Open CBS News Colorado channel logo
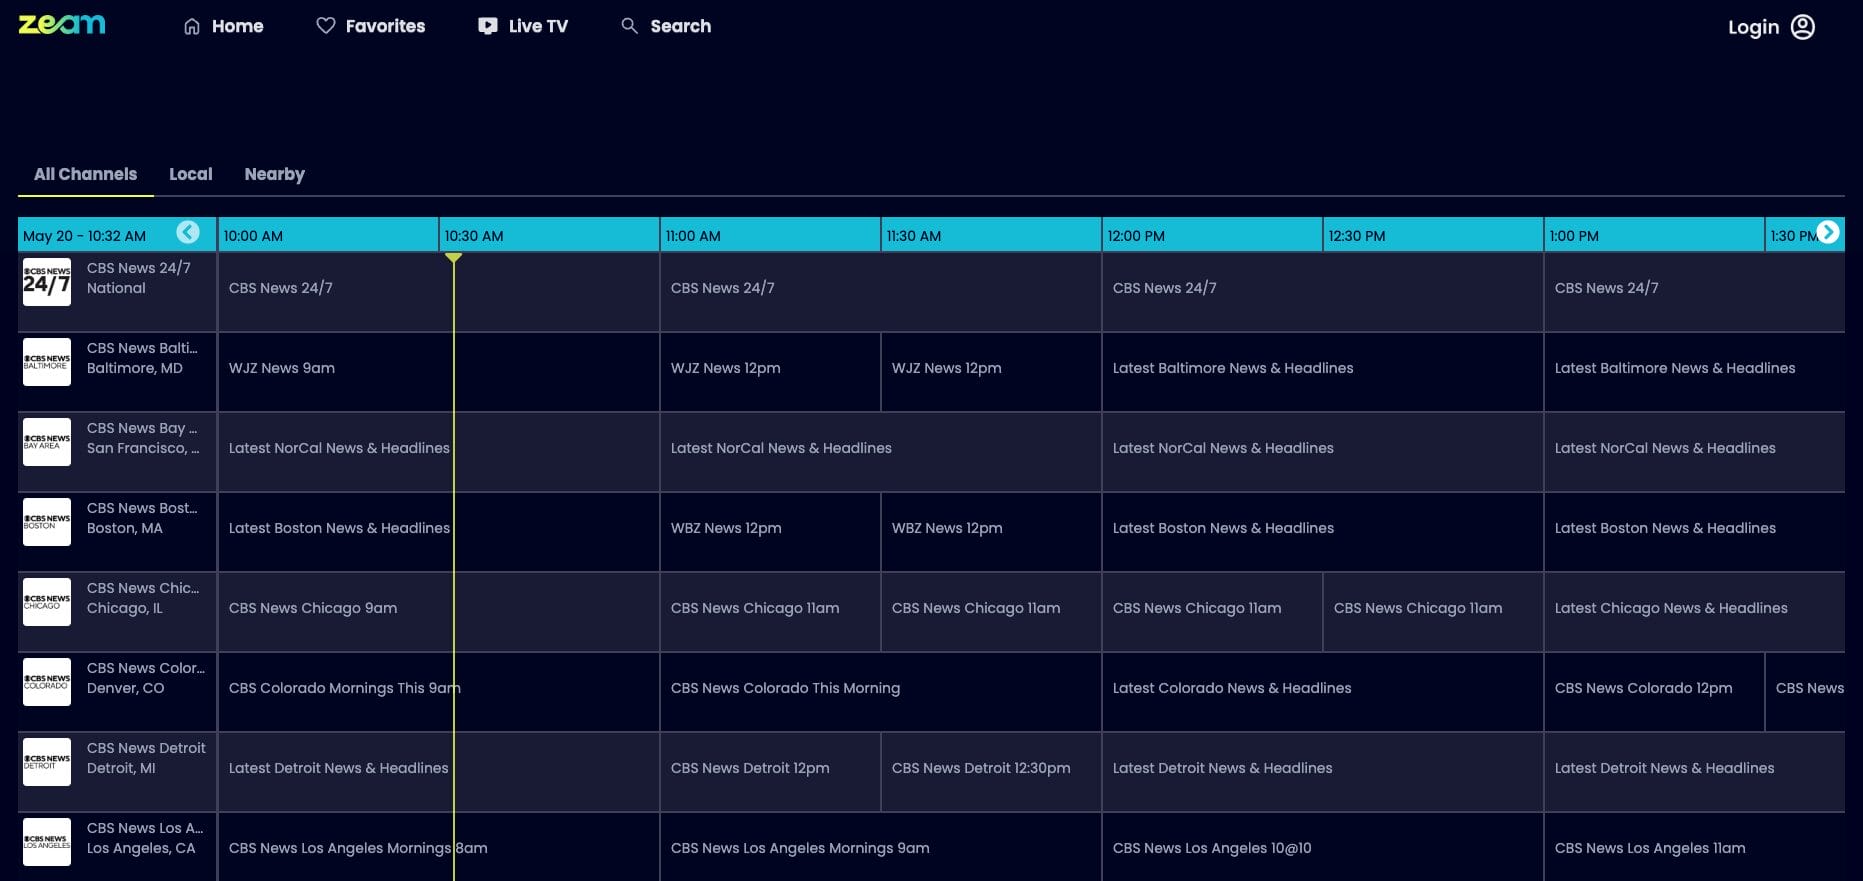This screenshot has width=1863, height=881. (x=47, y=682)
